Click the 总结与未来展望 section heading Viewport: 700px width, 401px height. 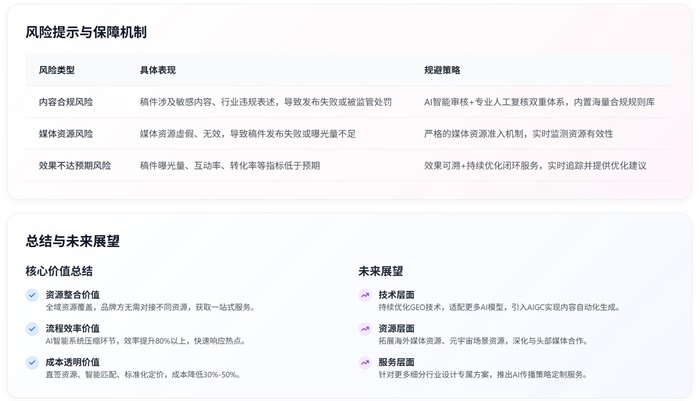pyautogui.click(x=73, y=241)
